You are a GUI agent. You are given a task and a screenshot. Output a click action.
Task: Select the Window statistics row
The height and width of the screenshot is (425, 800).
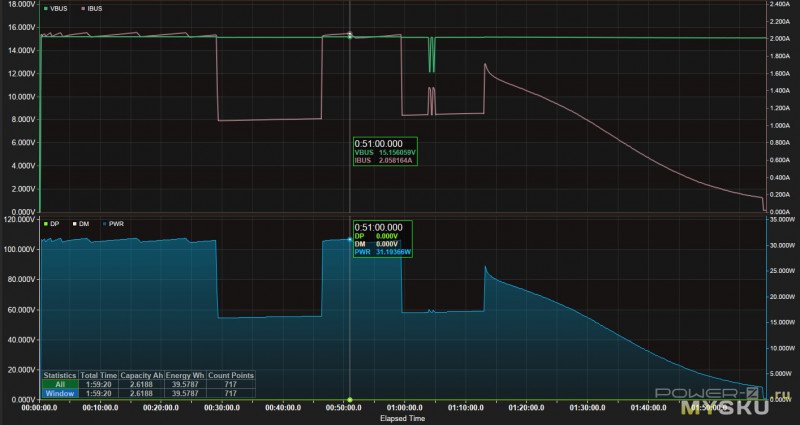[58, 394]
